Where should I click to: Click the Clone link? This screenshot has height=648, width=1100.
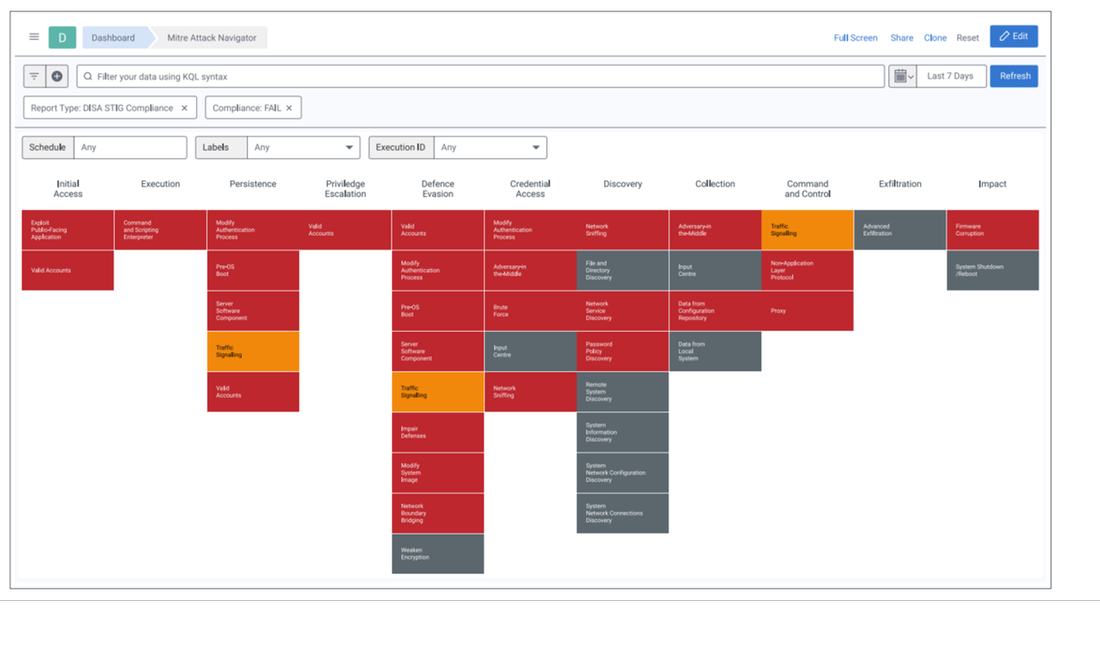[935, 38]
